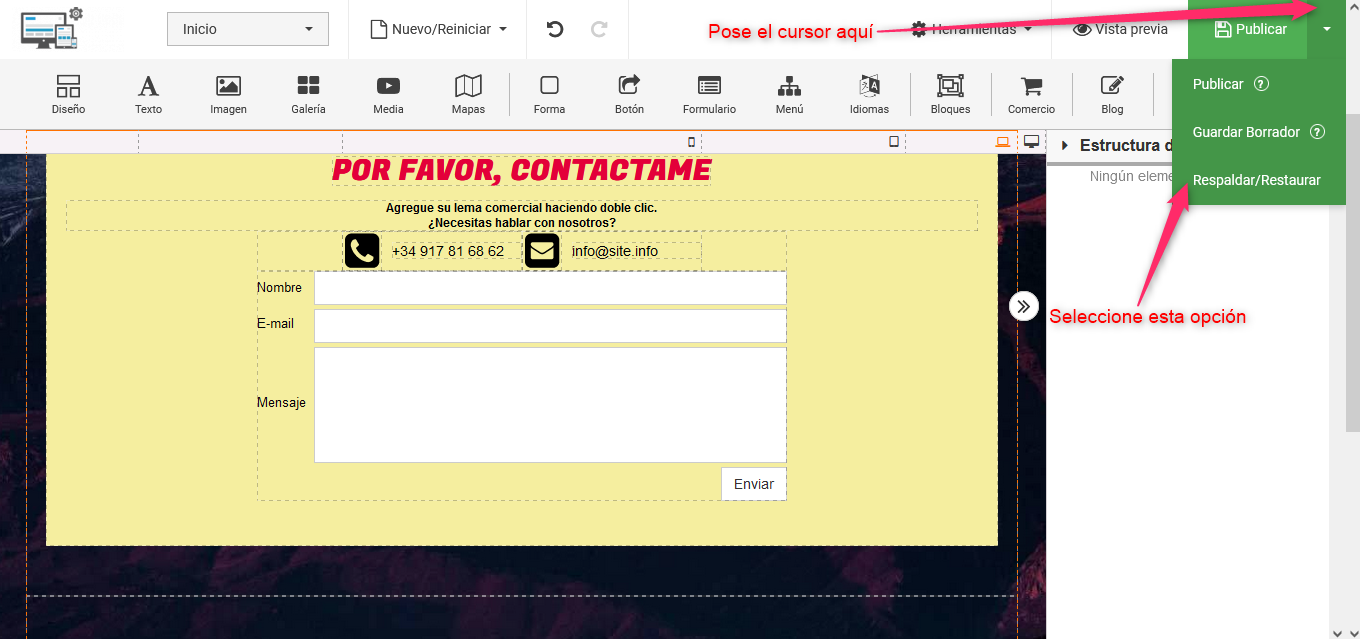1360x639 pixels.
Task: Select the Media tool
Action: click(388, 95)
